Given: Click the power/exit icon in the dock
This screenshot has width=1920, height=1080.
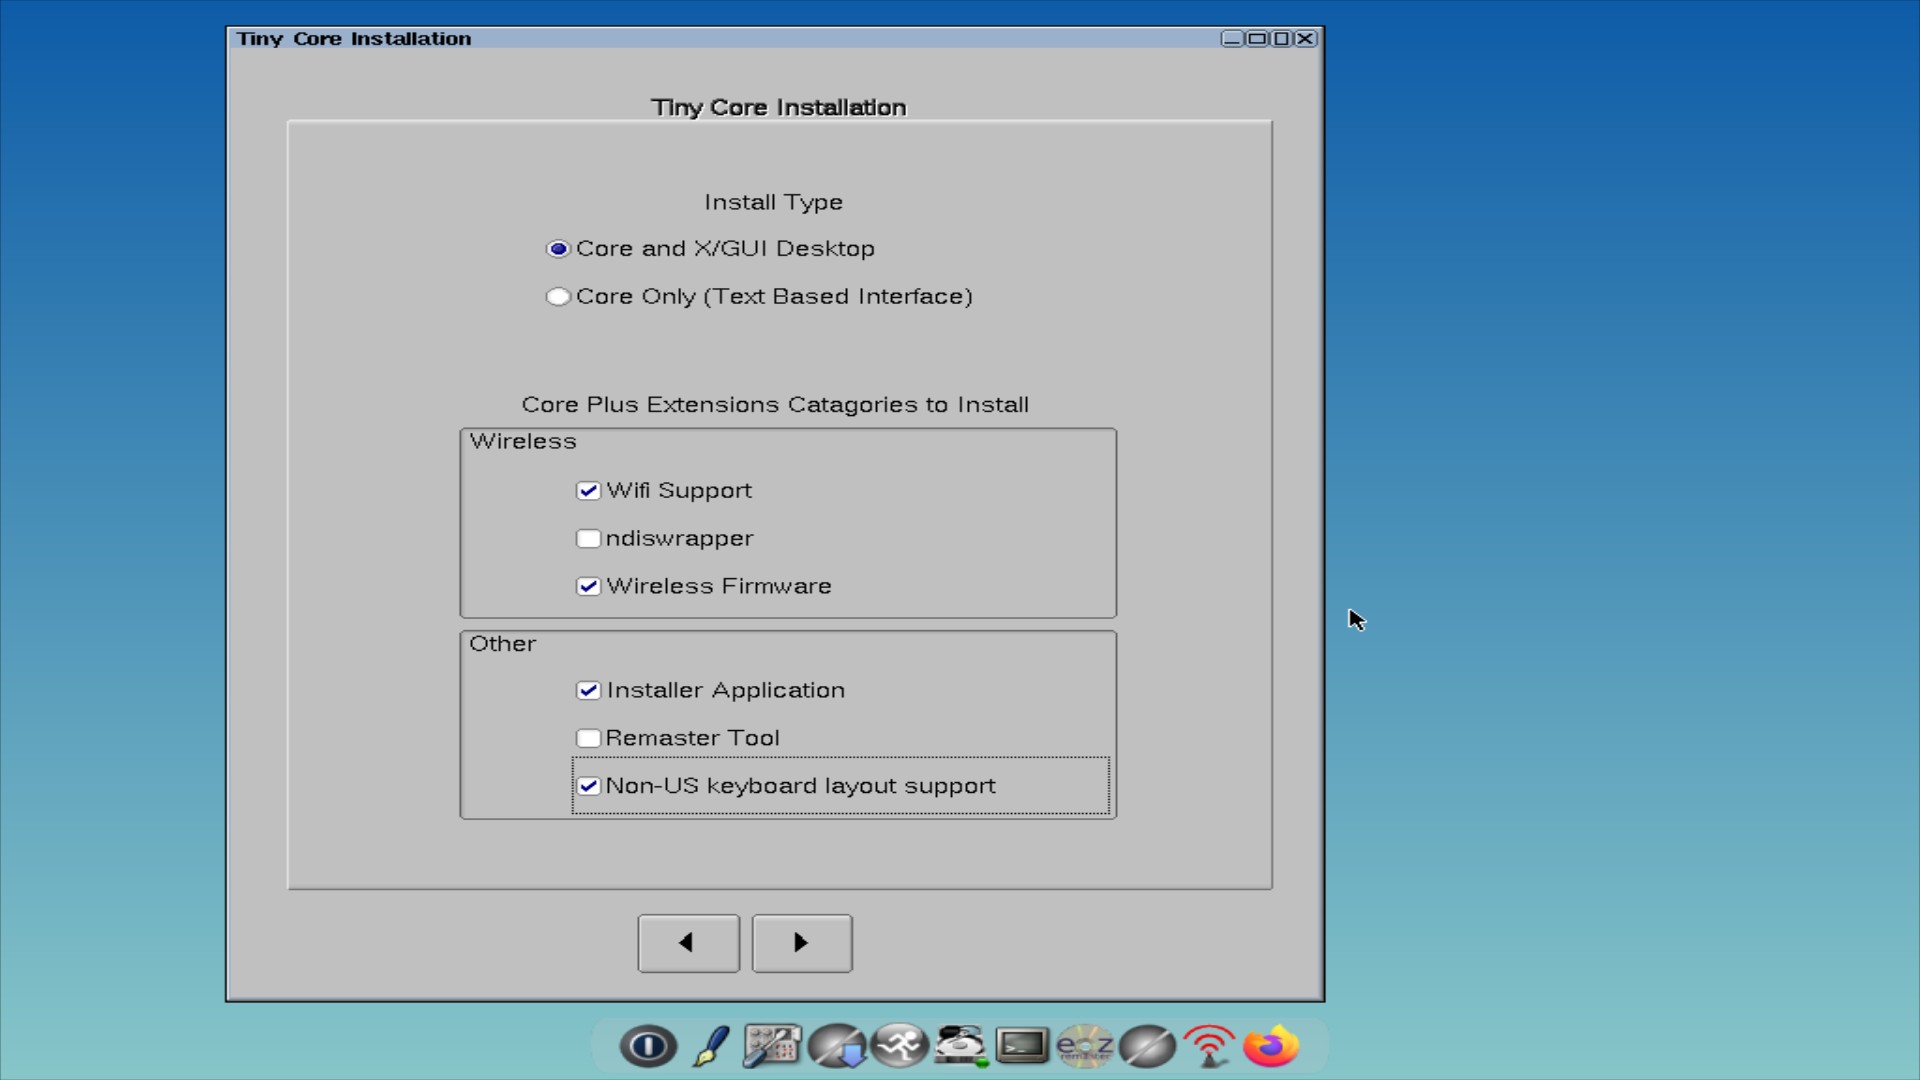Looking at the screenshot, I should point(648,1046).
